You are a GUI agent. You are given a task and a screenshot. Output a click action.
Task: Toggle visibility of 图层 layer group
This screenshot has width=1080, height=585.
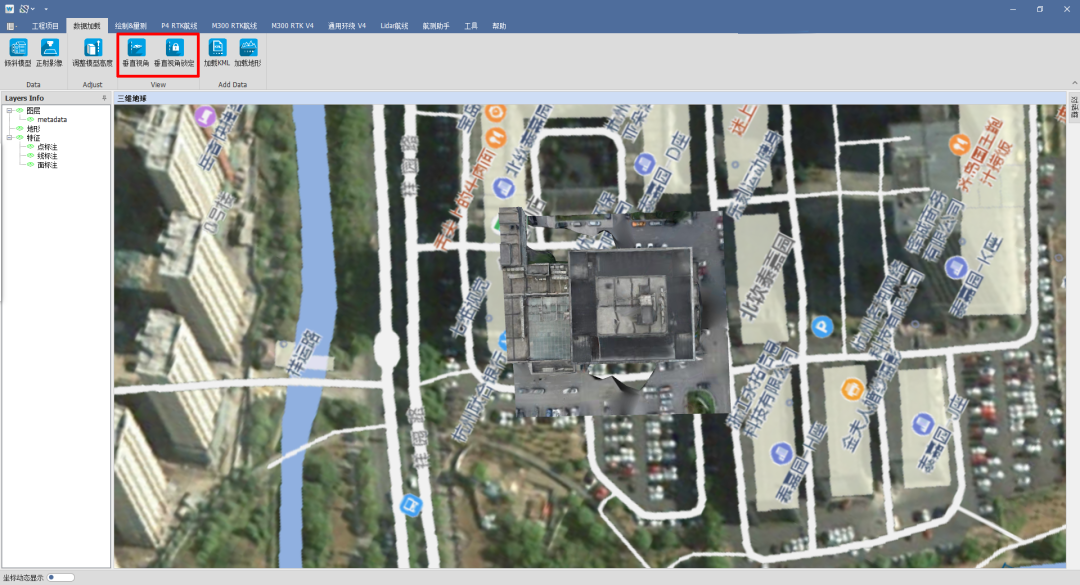20,110
